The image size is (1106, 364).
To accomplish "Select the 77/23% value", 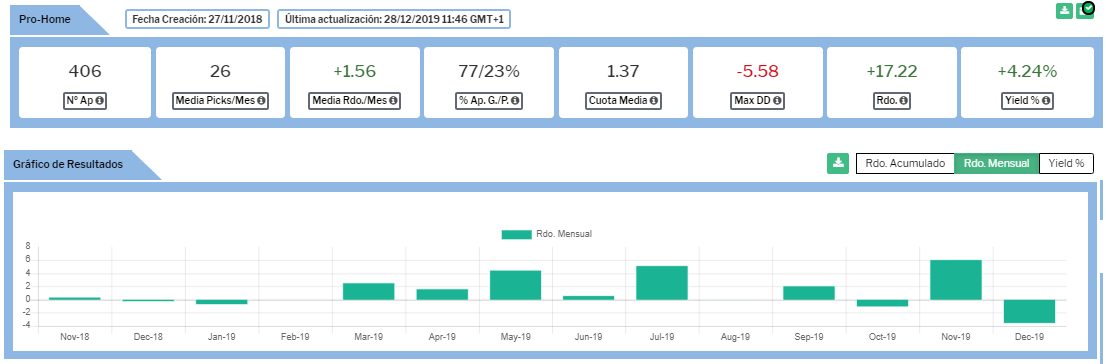I will point(490,71).
